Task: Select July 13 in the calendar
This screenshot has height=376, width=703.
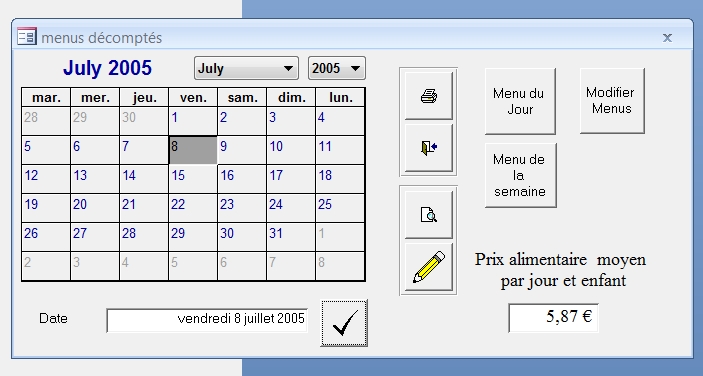Action: 95,179
